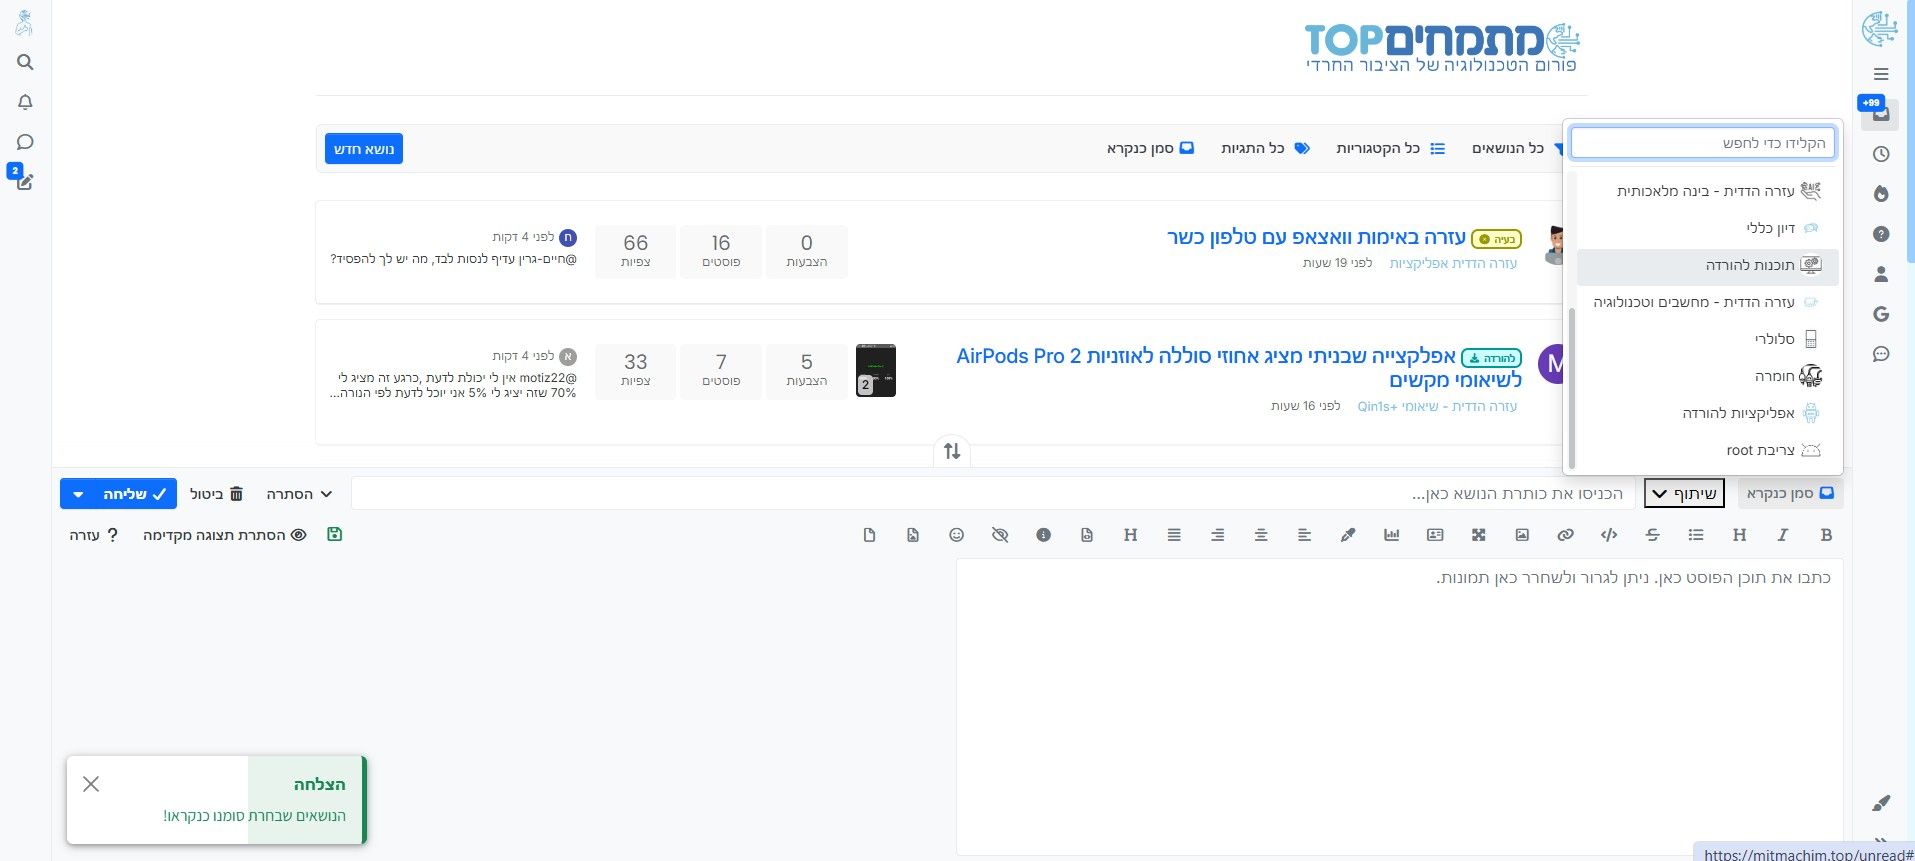The width and height of the screenshot is (1915, 861).
Task: Expand the הסתרה dropdown in composer
Action: coord(299,494)
